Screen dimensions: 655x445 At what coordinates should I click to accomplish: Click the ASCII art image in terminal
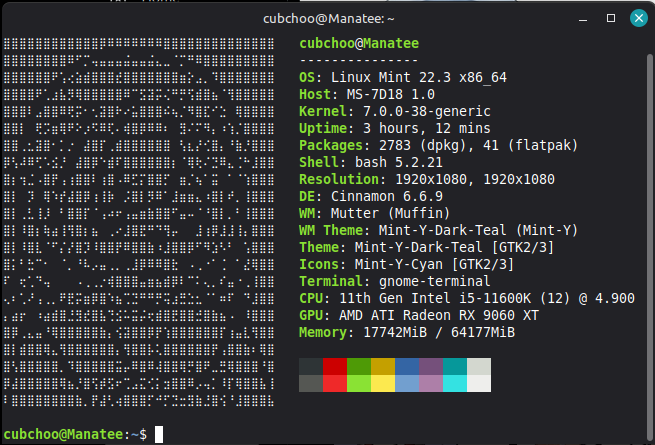[139, 222]
